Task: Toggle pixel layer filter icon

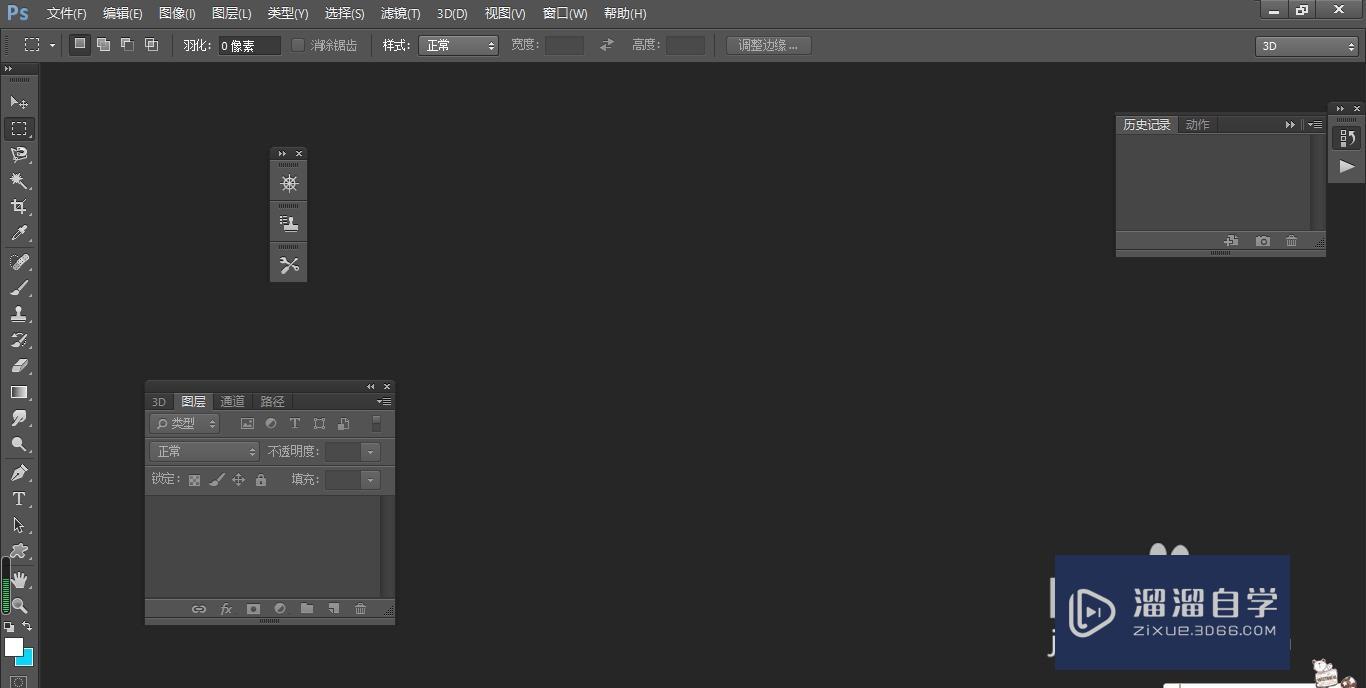Action: [247, 424]
